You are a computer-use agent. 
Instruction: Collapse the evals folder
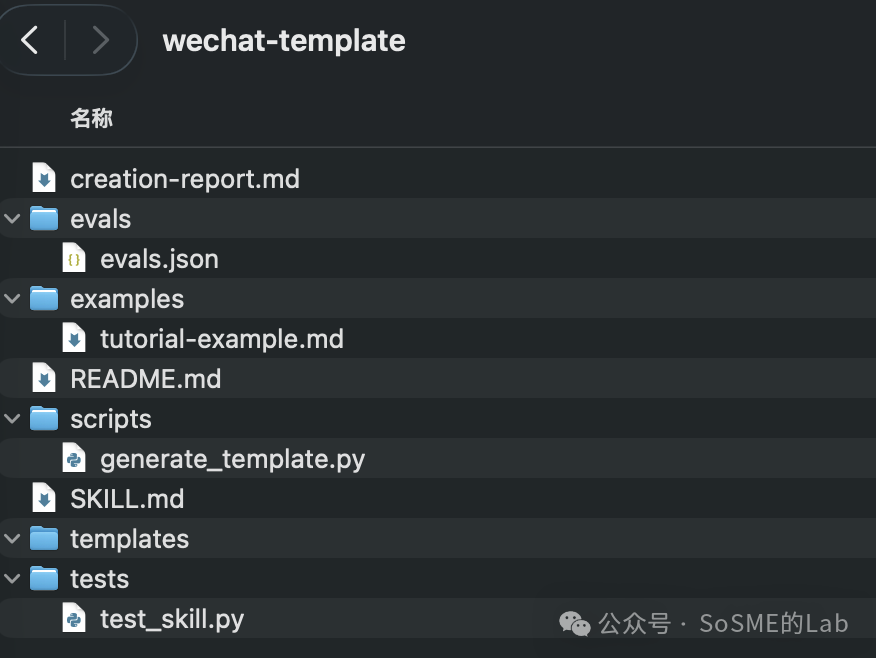[x=11, y=219]
